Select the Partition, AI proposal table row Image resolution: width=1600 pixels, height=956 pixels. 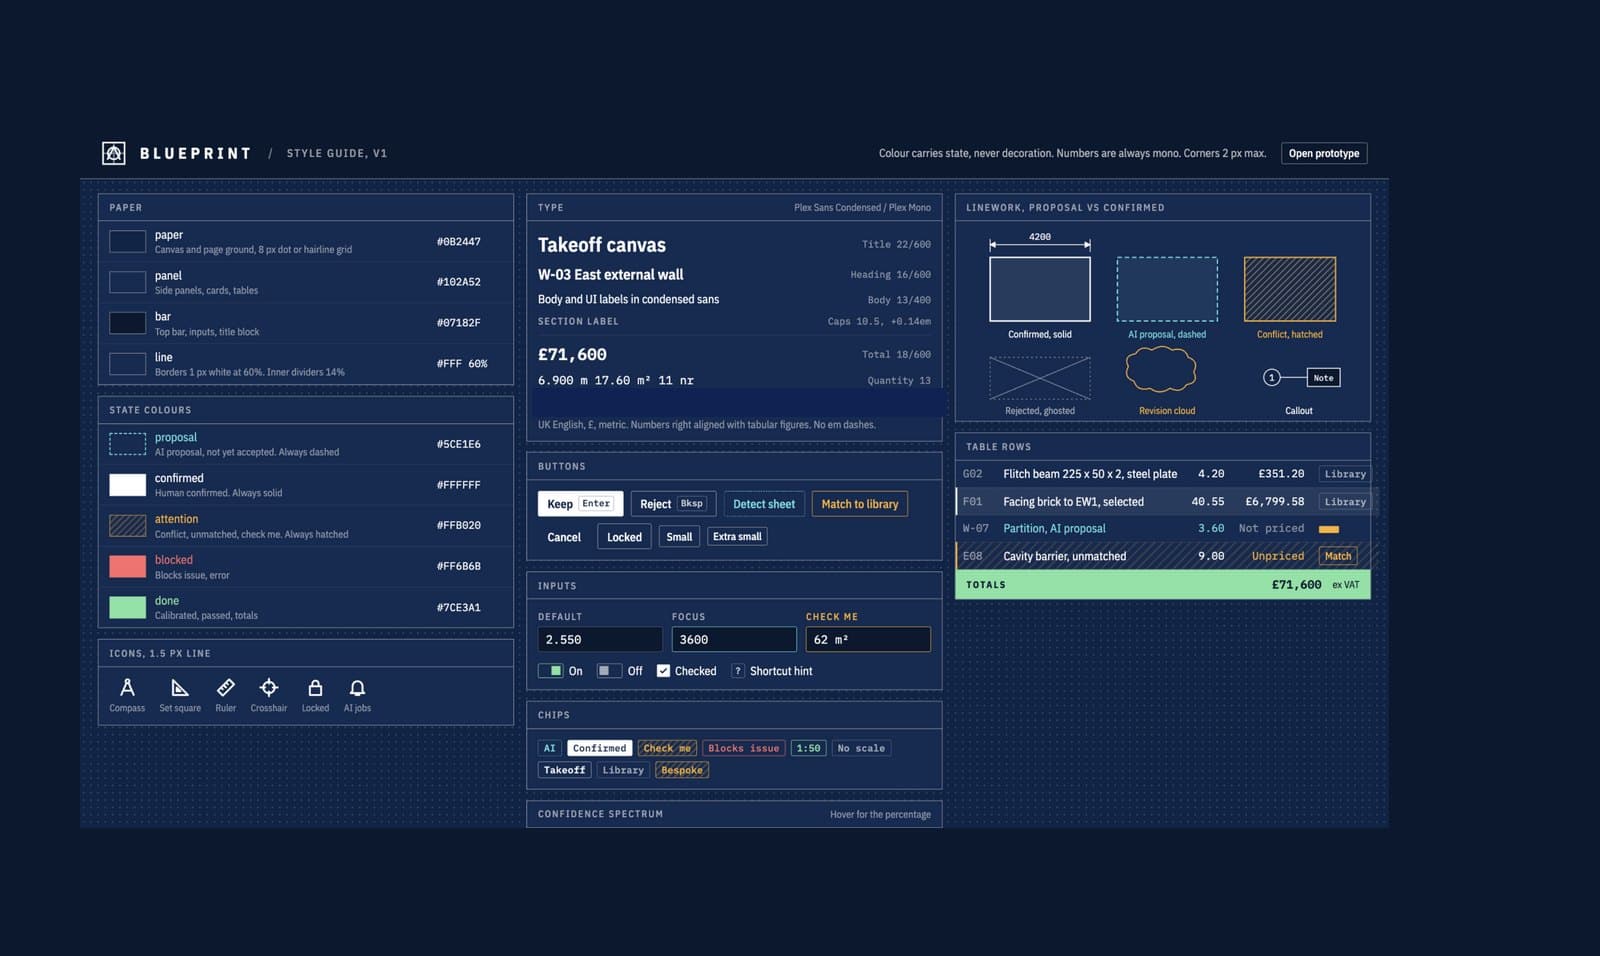[1163, 528]
